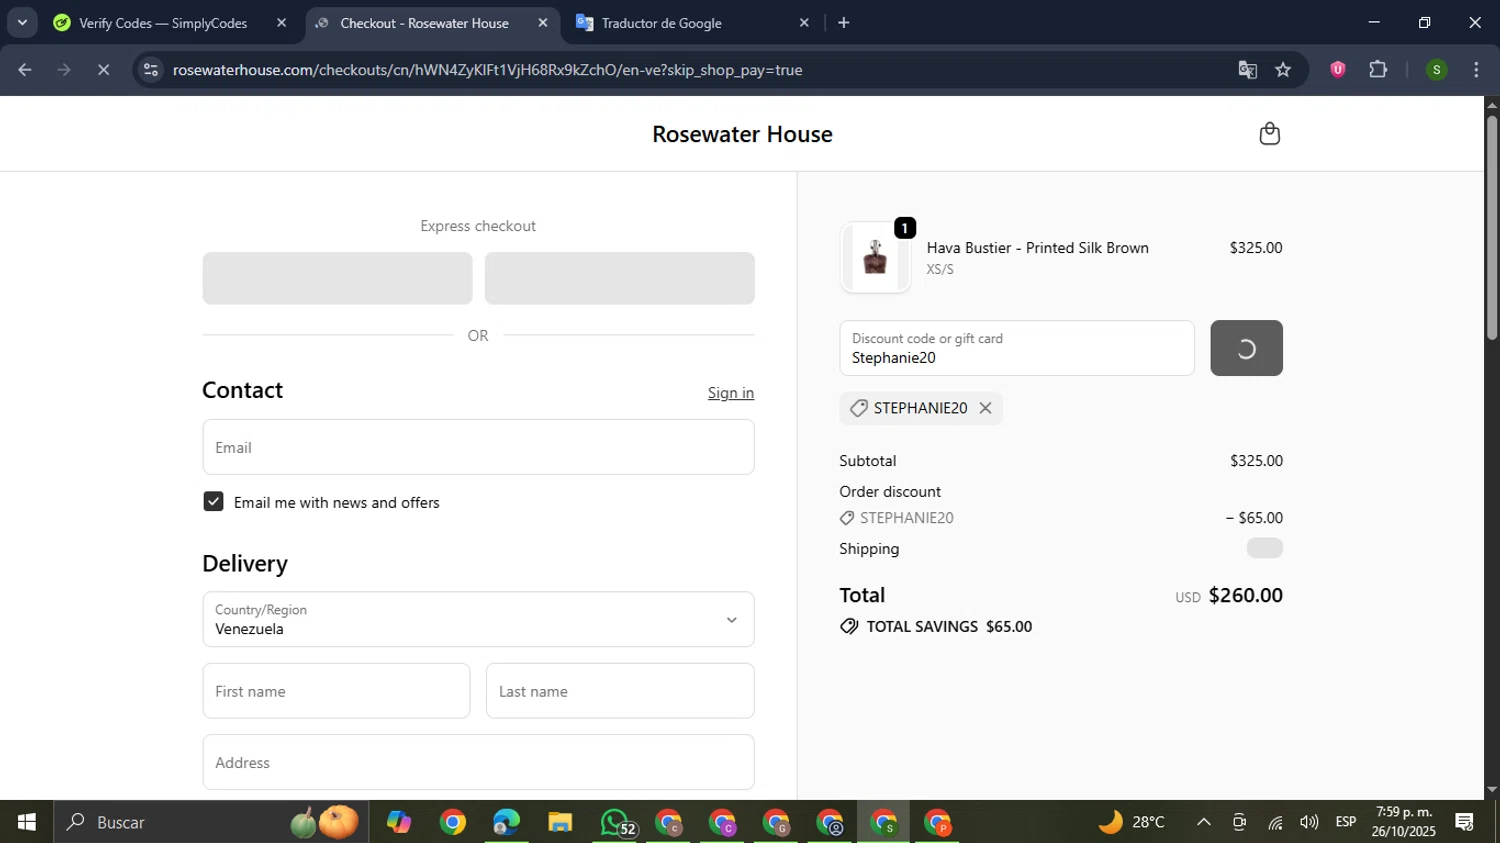This screenshot has width=1500, height=843.
Task: Click the second Express checkout placeholder button
Action: tap(620, 278)
